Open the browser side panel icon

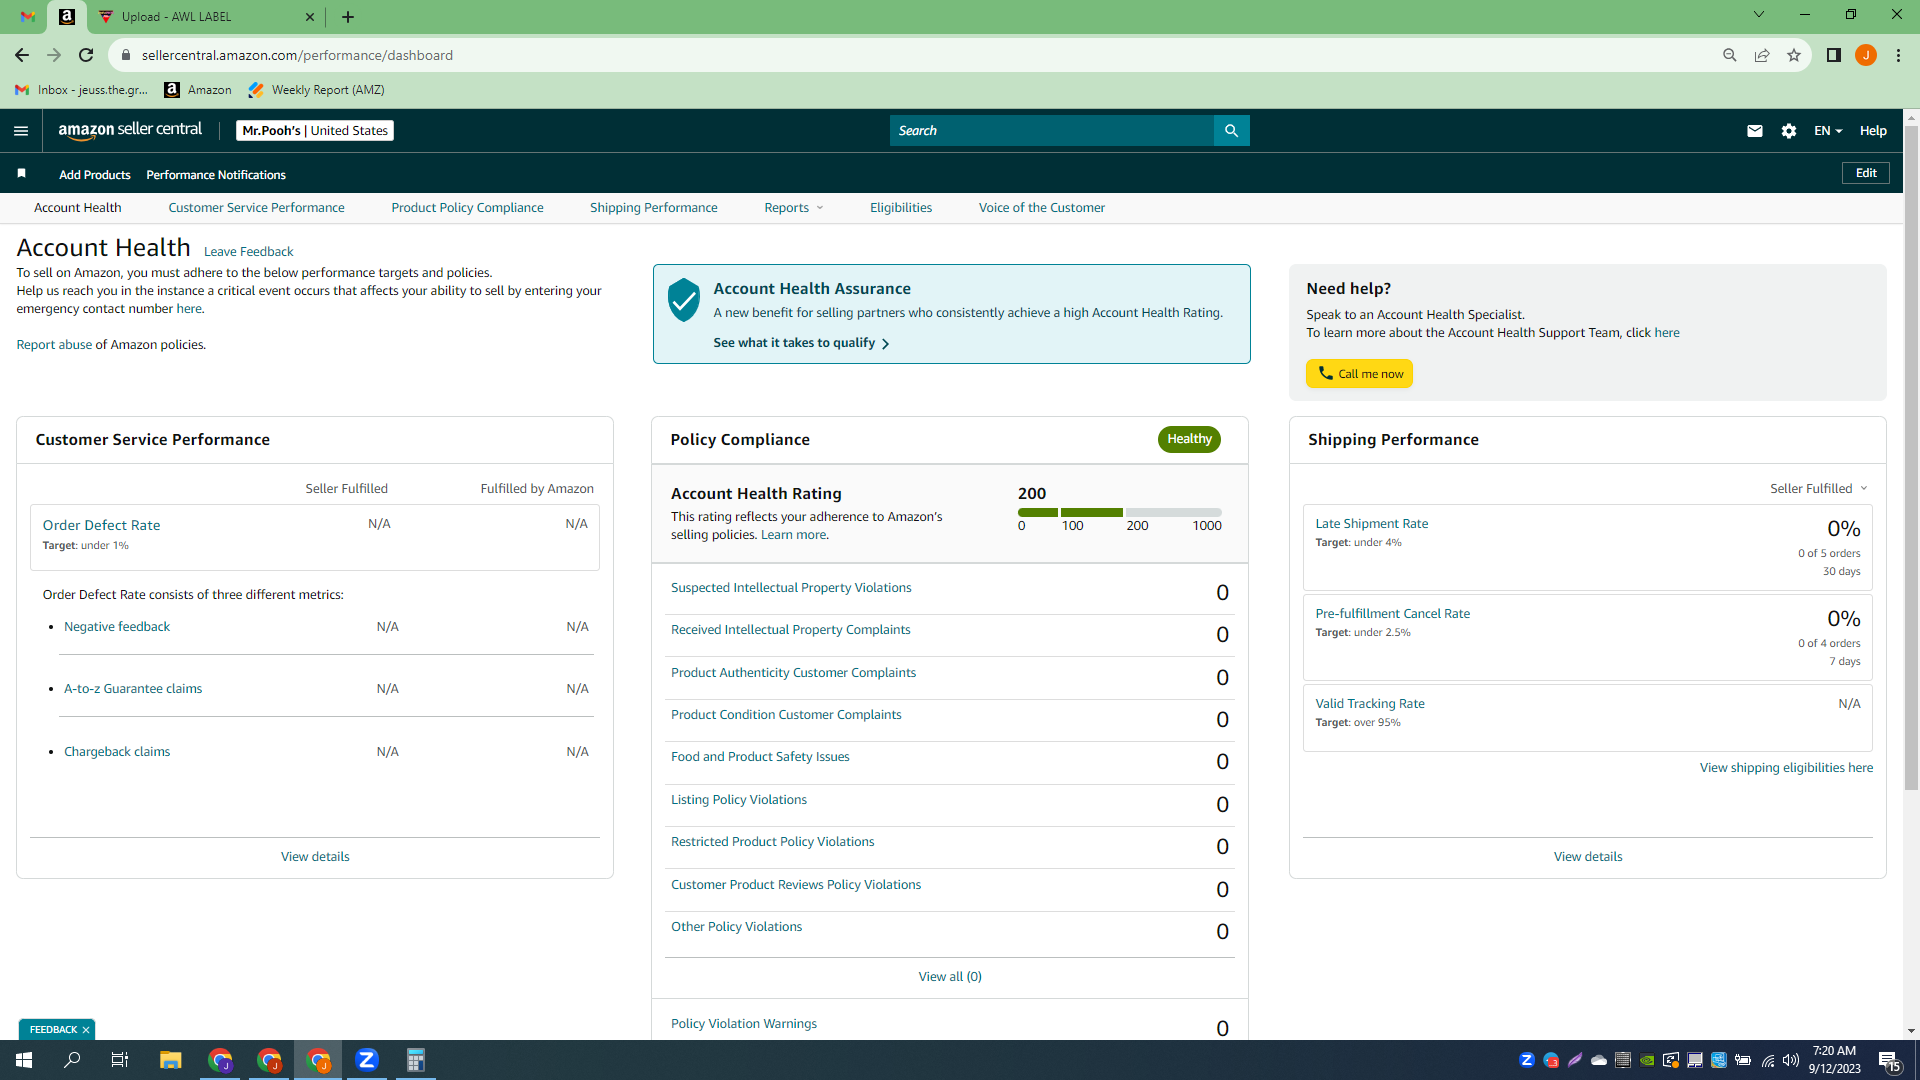pyautogui.click(x=1834, y=55)
